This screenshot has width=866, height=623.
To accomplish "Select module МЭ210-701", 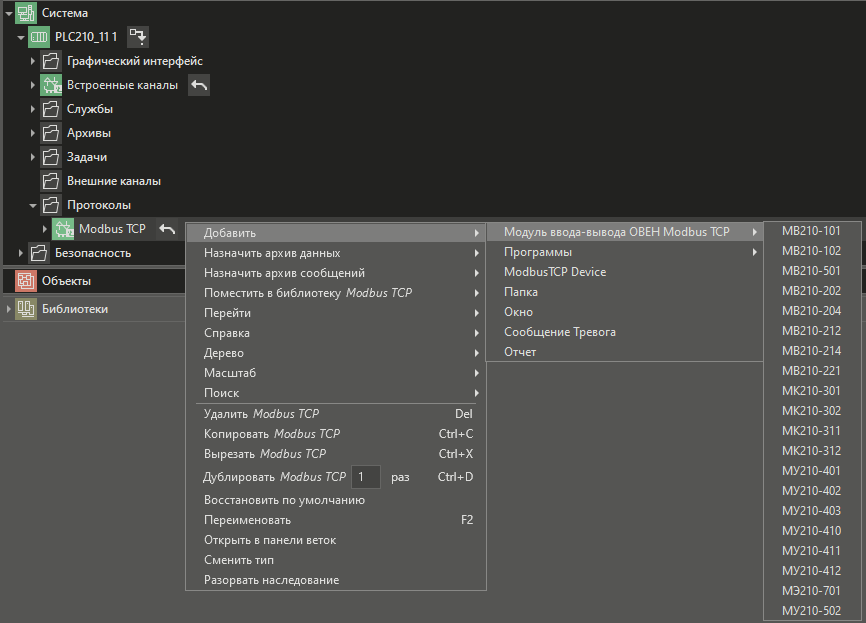I will click(812, 591).
